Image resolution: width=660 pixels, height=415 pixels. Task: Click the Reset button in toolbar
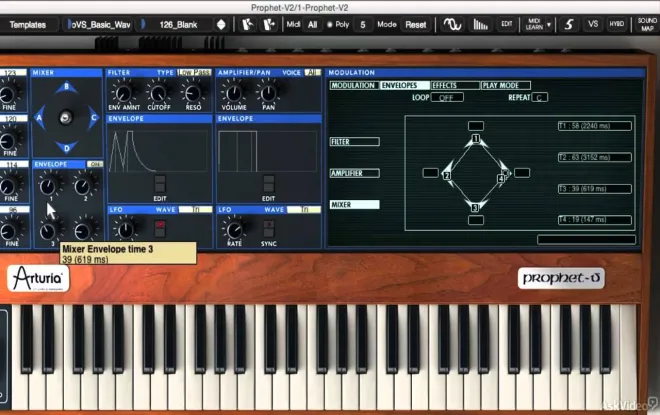pos(415,25)
